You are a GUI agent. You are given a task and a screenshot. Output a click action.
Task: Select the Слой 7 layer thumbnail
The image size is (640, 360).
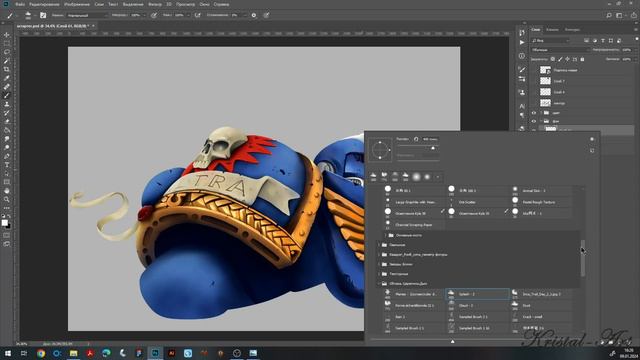click(545, 81)
